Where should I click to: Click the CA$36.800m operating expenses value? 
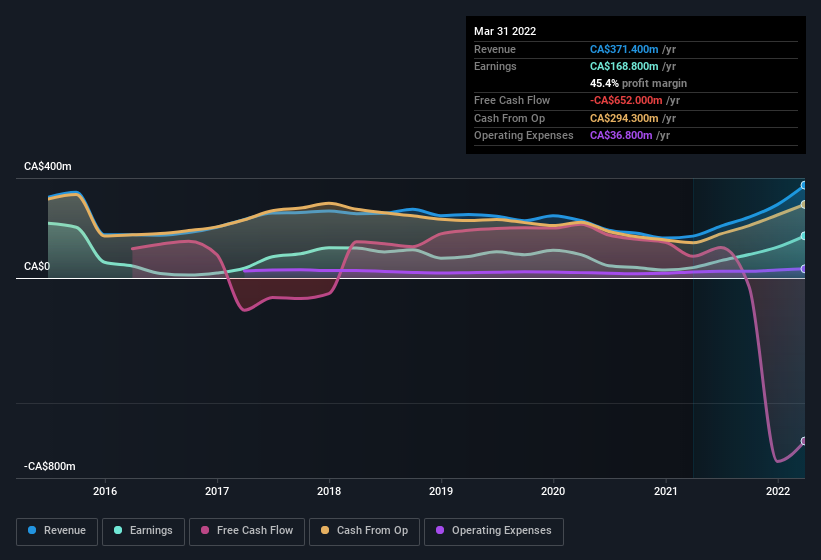621,136
